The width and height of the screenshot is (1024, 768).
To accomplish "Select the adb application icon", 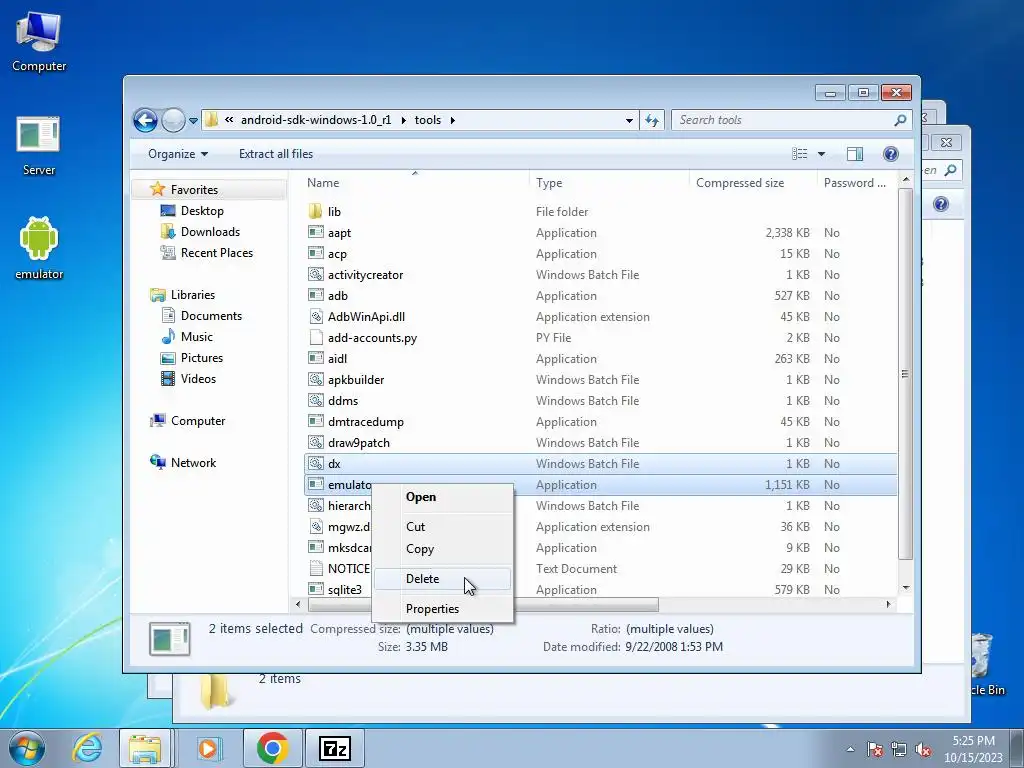I will point(315,295).
